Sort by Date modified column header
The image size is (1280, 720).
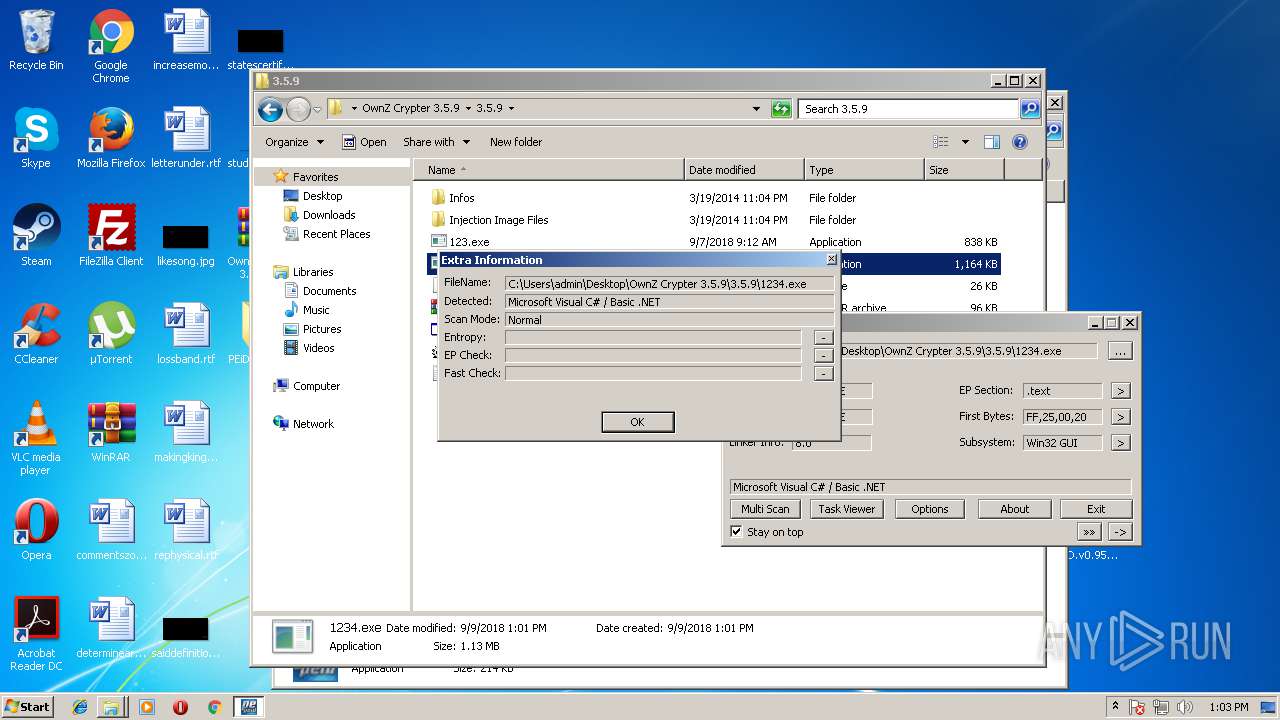tap(744, 170)
